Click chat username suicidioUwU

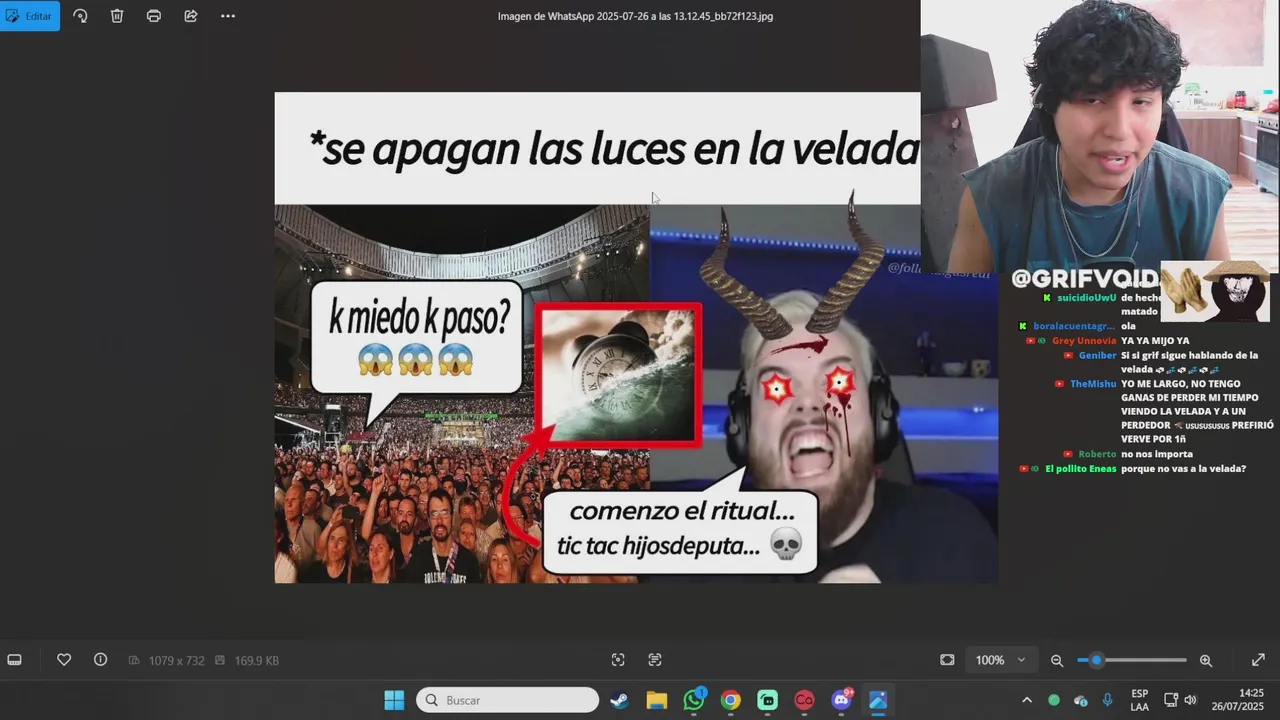pyautogui.click(x=1085, y=298)
